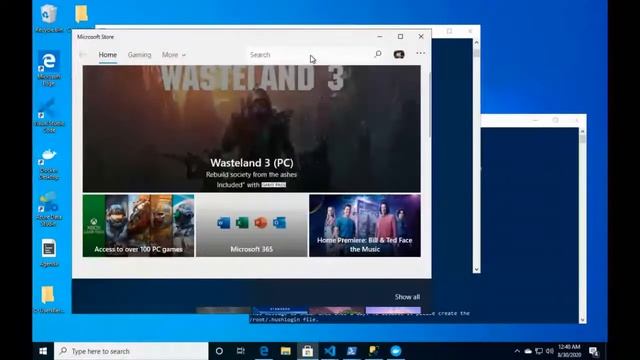Click the magnifier search icon in Store
This screenshot has height=360, width=640.
[x=378, y=54]
